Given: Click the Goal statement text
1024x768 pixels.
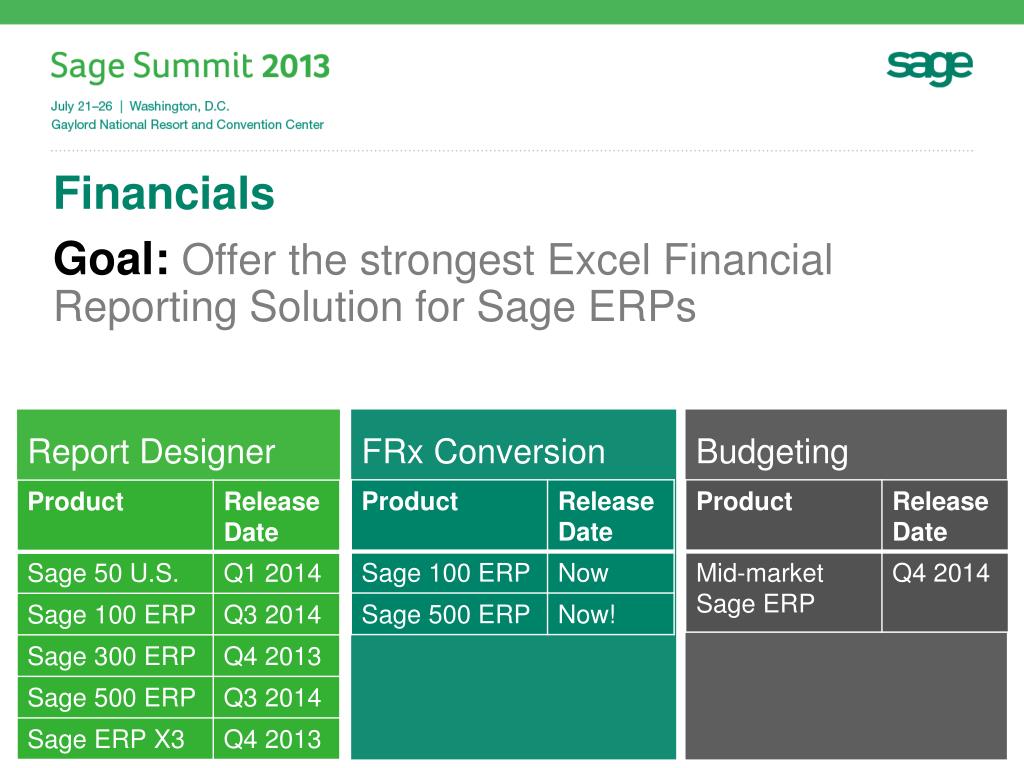Looking at the screenshot, I should point(443,282).
